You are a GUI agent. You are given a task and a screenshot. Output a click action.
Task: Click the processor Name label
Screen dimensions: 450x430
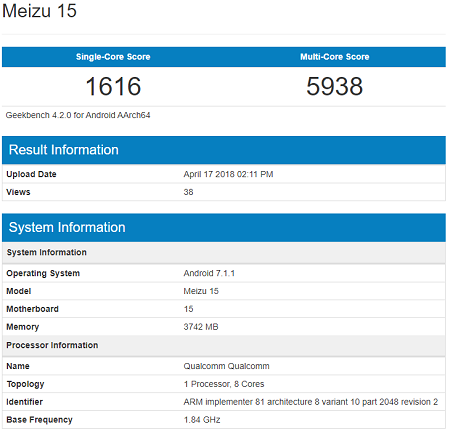(18, 366)
